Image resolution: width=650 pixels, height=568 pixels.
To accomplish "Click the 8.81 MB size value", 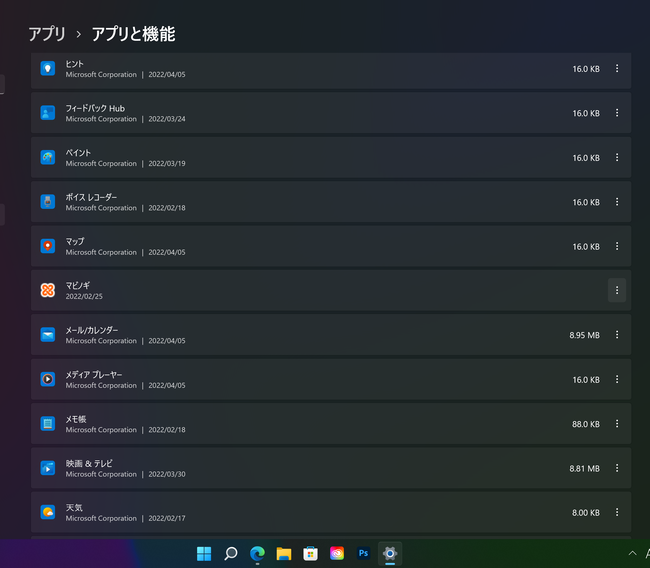I will coord(584,468).
